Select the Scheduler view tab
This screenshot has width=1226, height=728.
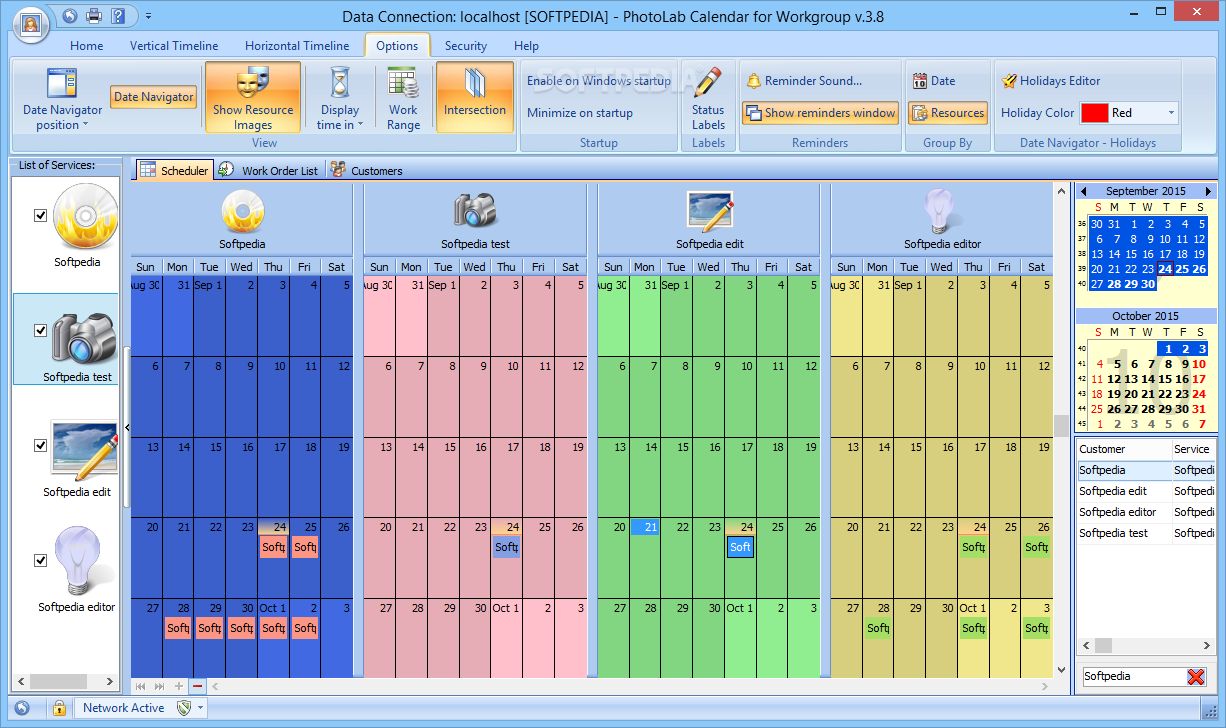(174, 171)
